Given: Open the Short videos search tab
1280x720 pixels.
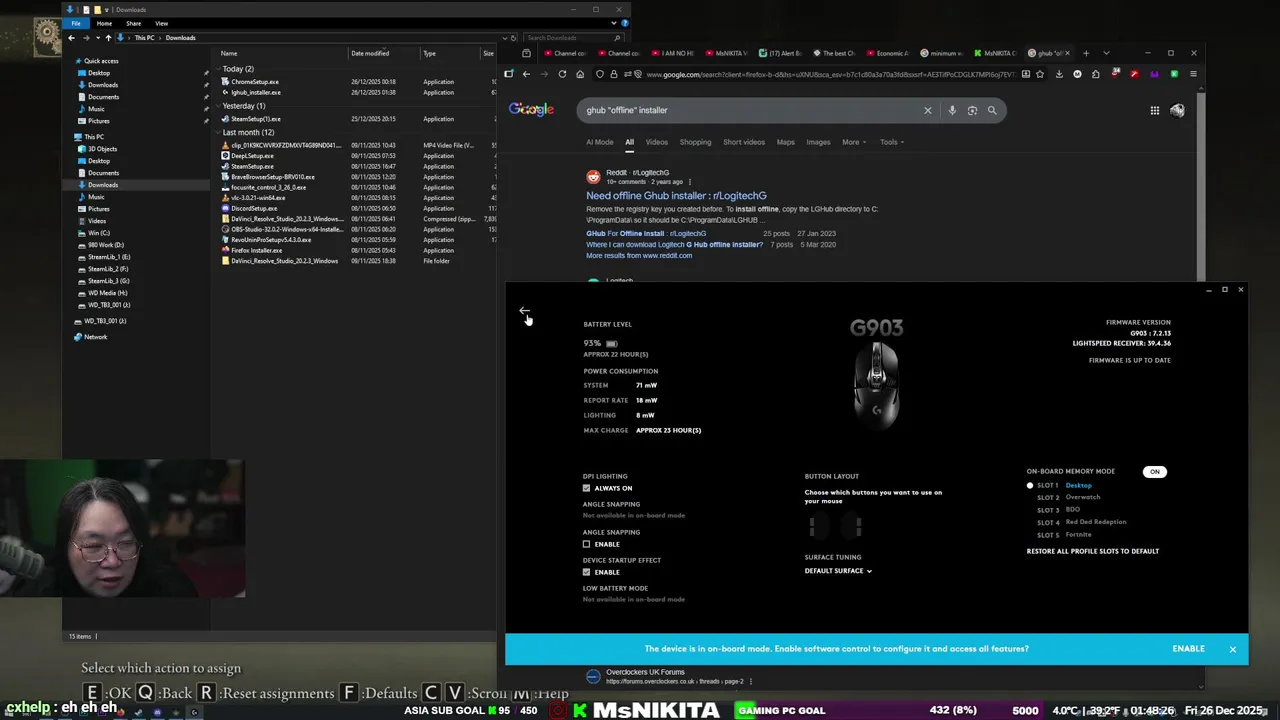Looking at the screenshot, I should (x=743, y=142).
